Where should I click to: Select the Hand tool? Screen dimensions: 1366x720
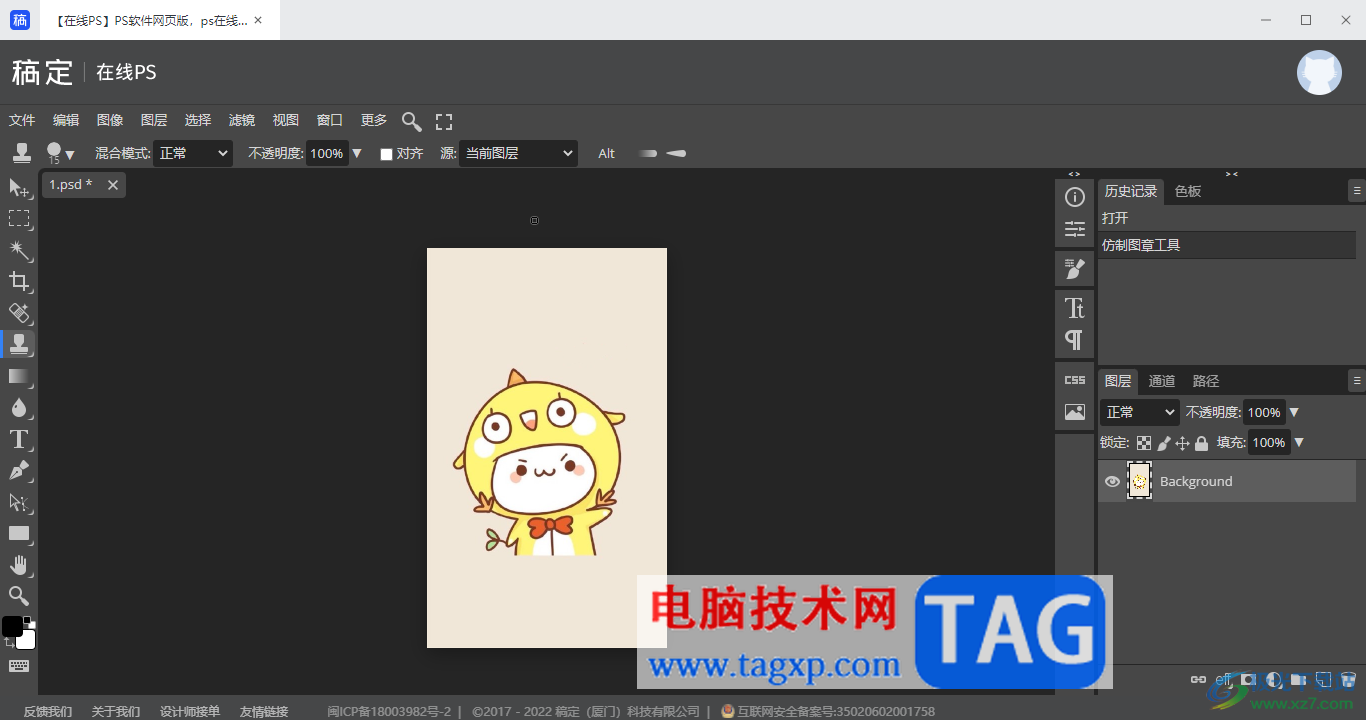pos(19,565)
